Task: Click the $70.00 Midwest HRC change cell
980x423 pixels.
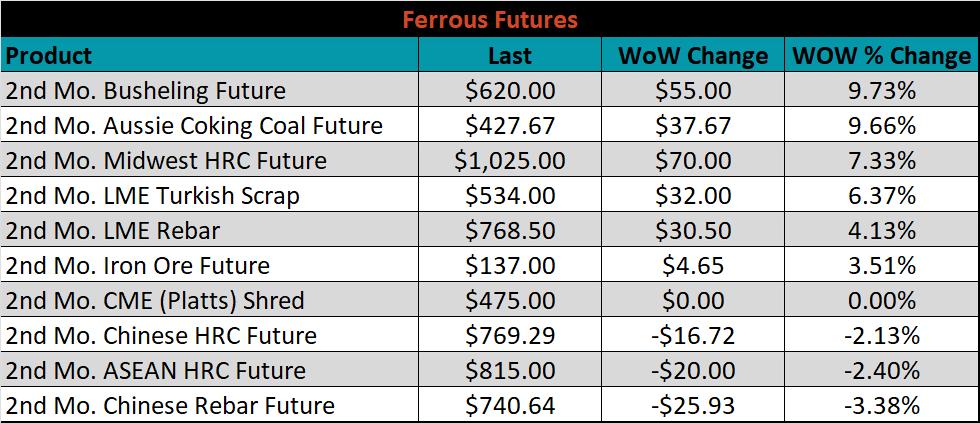Action: (692, 159)
